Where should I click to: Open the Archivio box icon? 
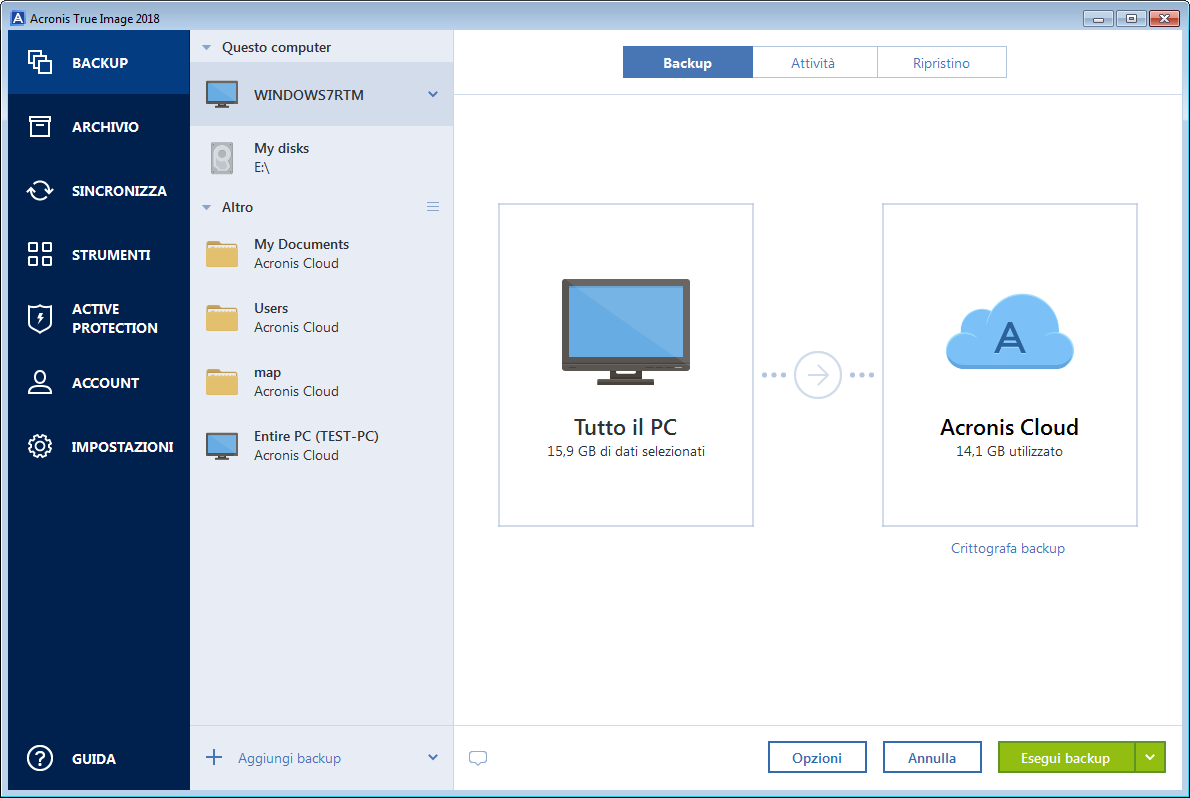(x=39, y=126)
